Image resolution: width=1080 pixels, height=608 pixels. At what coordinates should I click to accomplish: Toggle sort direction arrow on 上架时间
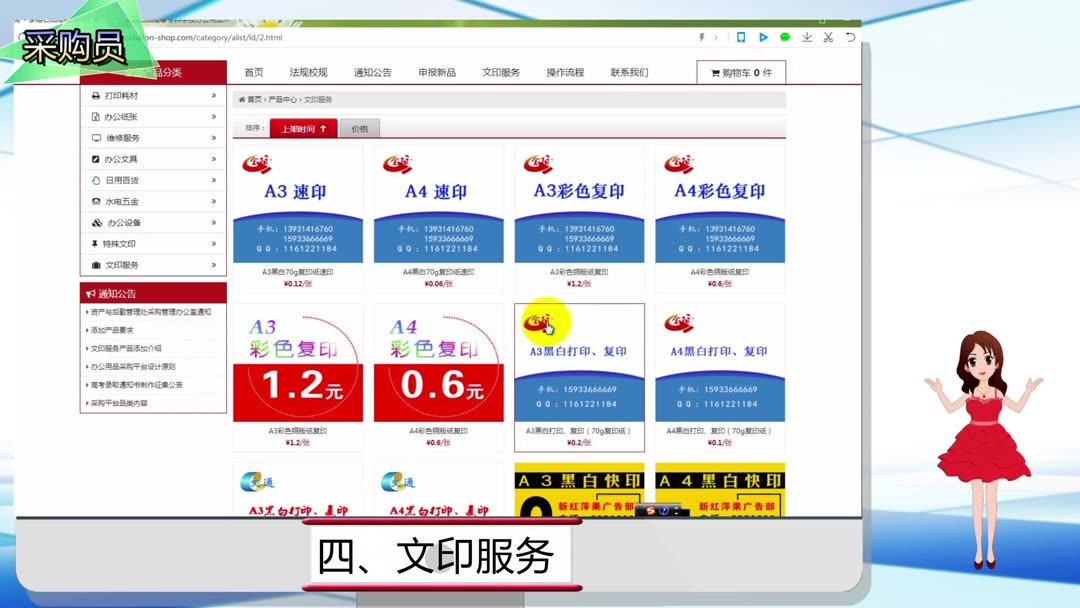tap(324, 128)
